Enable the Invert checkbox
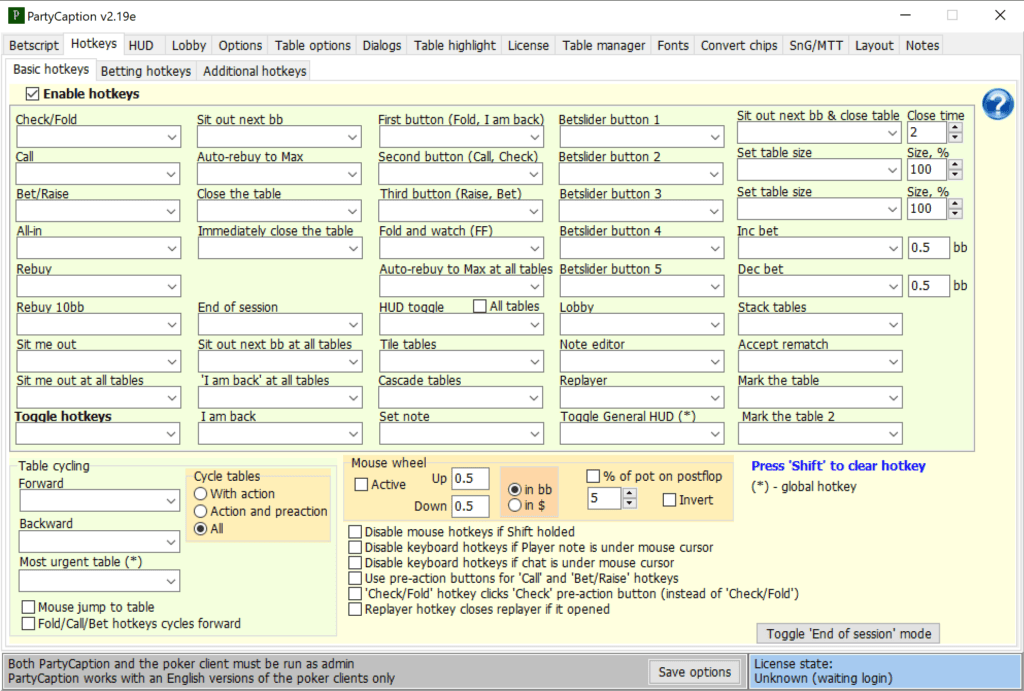 [x=669, y=500]
